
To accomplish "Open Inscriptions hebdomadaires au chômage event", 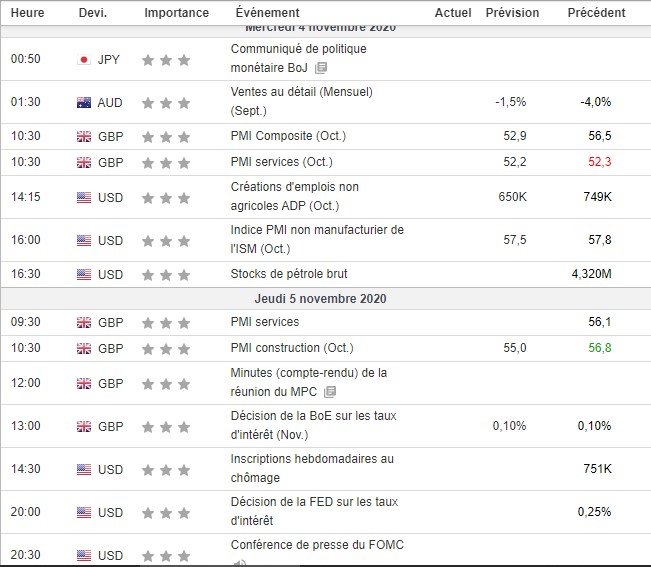I will (312, 459).
